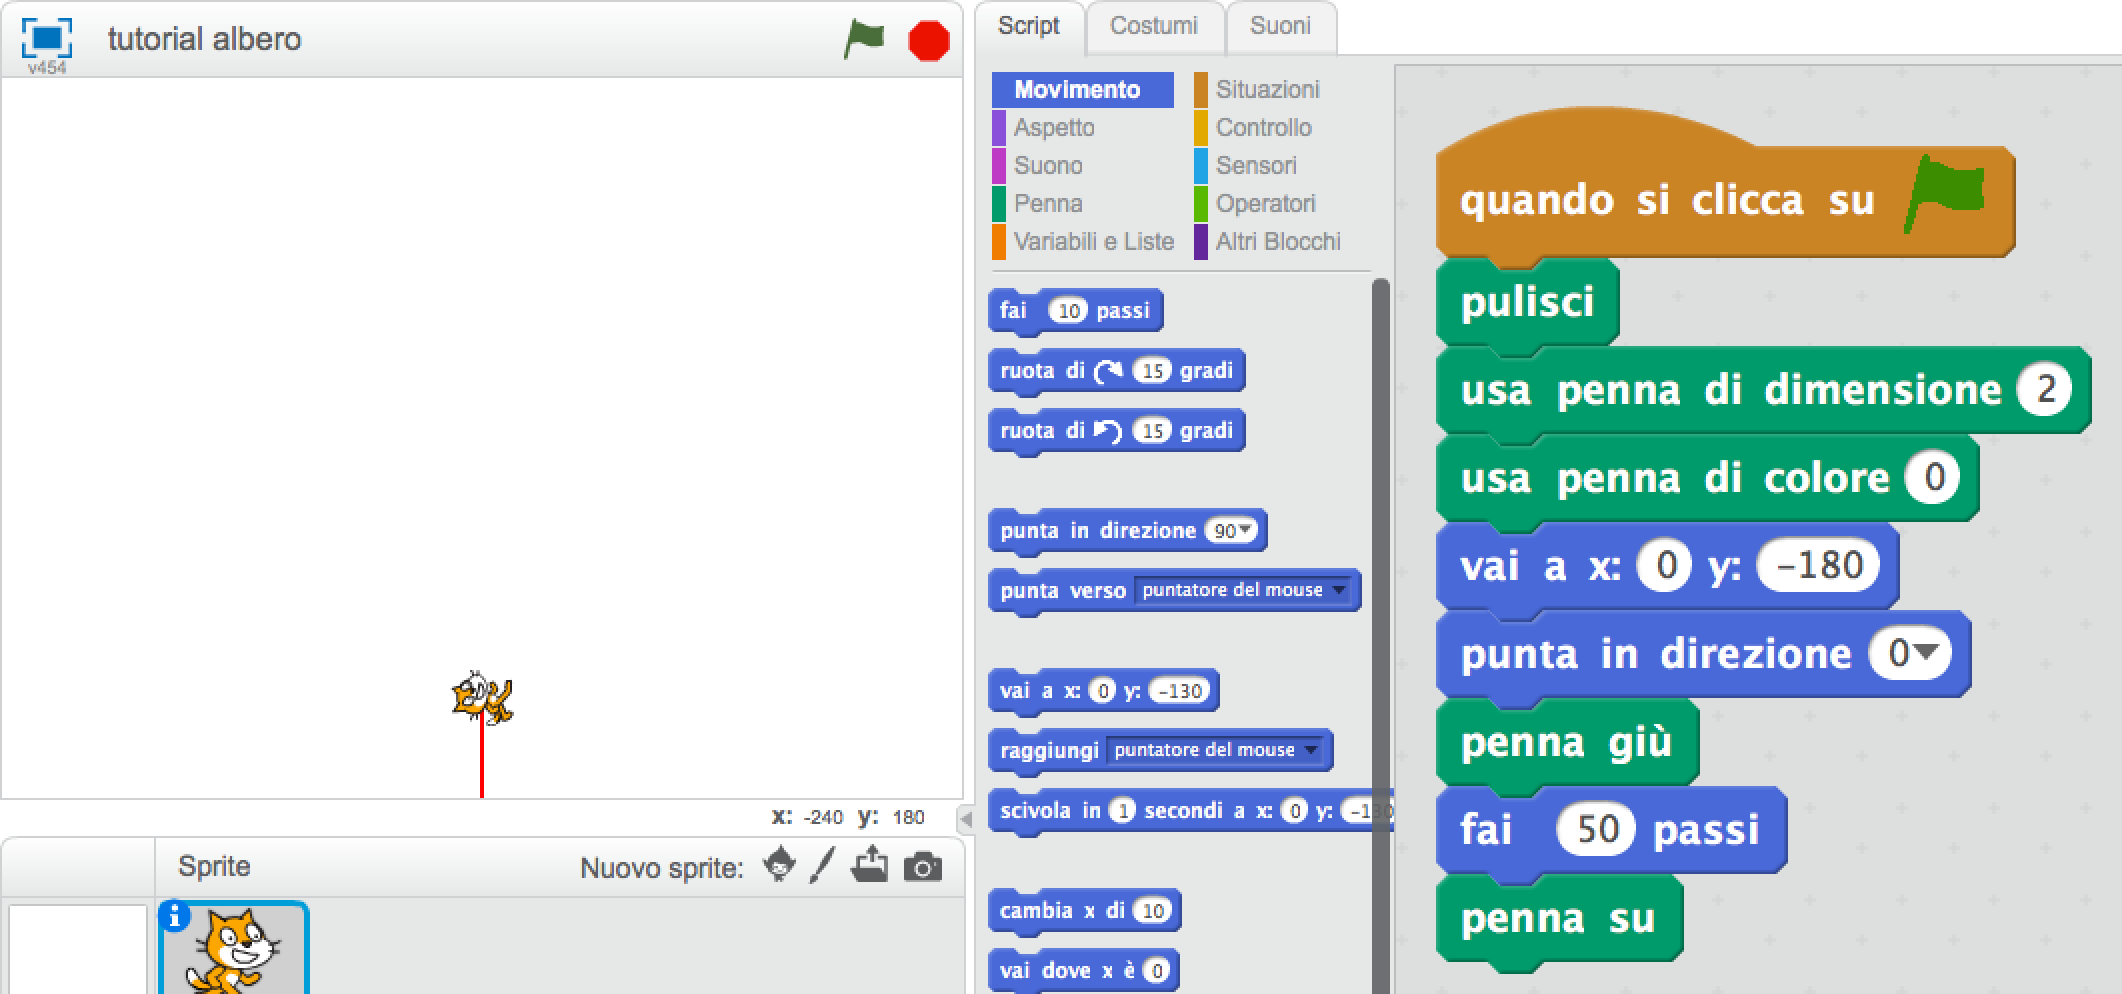Select the white stage backdrop thumbnail
This screenshot has height=994, width=2122.
tap(78, 950)
